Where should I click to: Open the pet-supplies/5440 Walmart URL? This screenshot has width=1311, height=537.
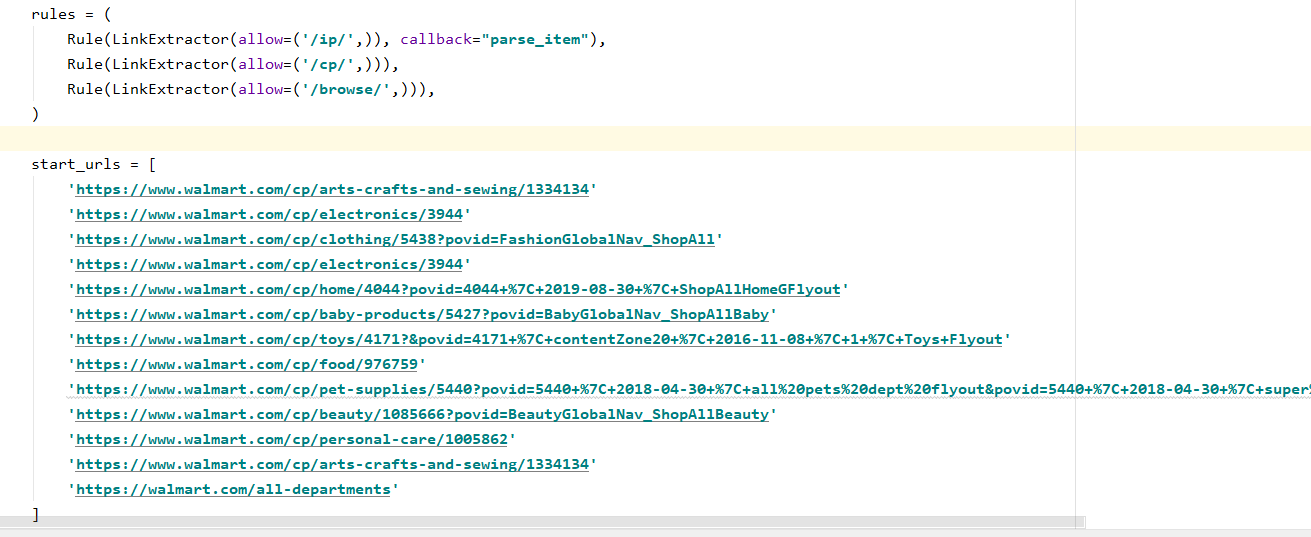[693, 389]
